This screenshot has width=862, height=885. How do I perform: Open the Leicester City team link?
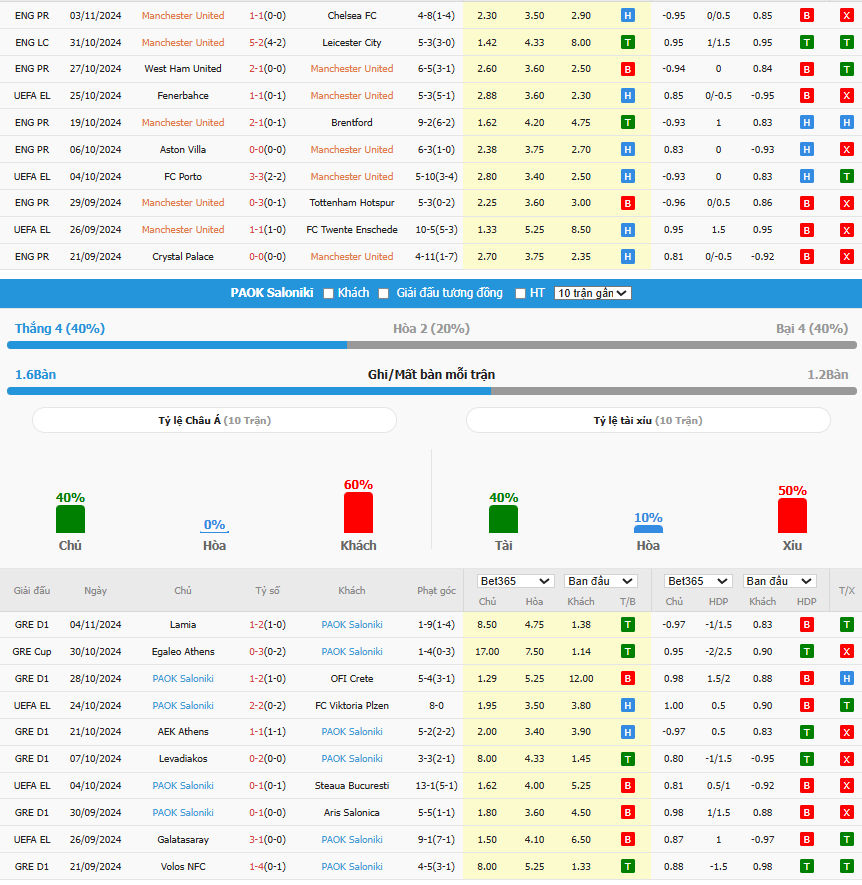(x=352, y=42)
